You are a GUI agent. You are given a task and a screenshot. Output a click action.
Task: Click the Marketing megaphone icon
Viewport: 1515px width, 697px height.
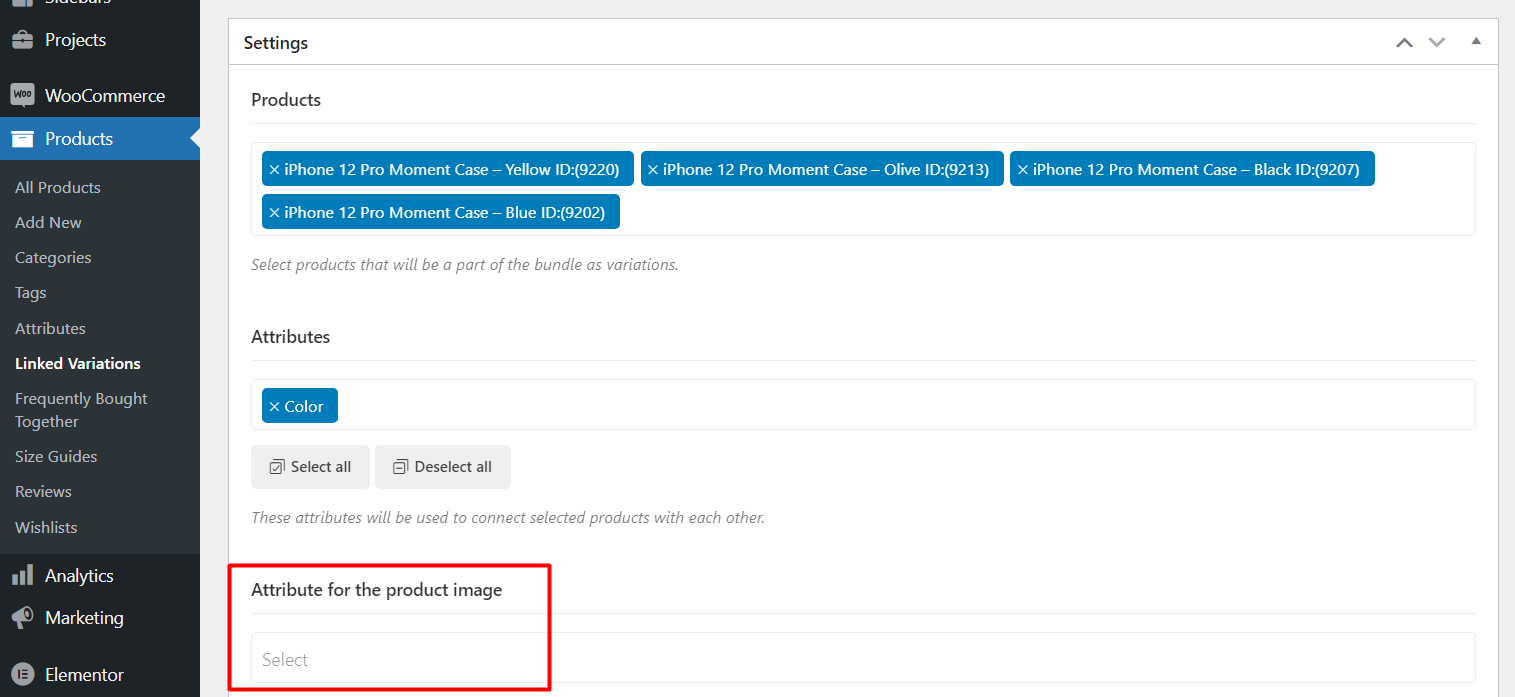click(x=22, y=617)
